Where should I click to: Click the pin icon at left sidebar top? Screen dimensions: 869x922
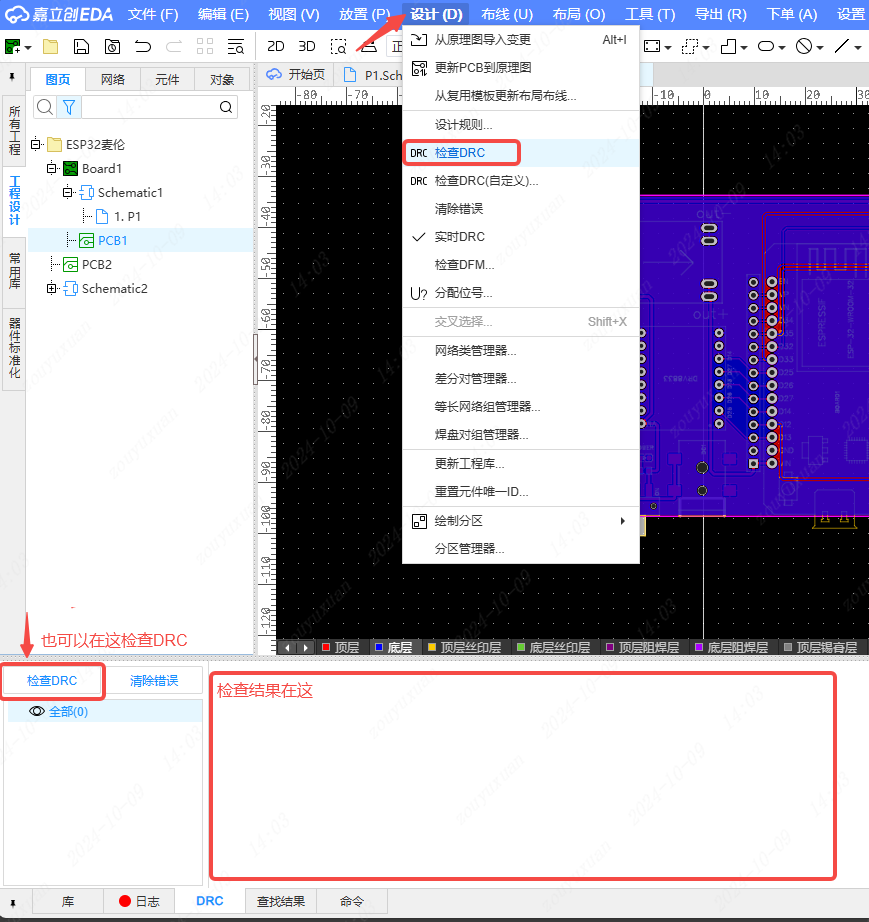pyautogui.click(x=12, y=77)
